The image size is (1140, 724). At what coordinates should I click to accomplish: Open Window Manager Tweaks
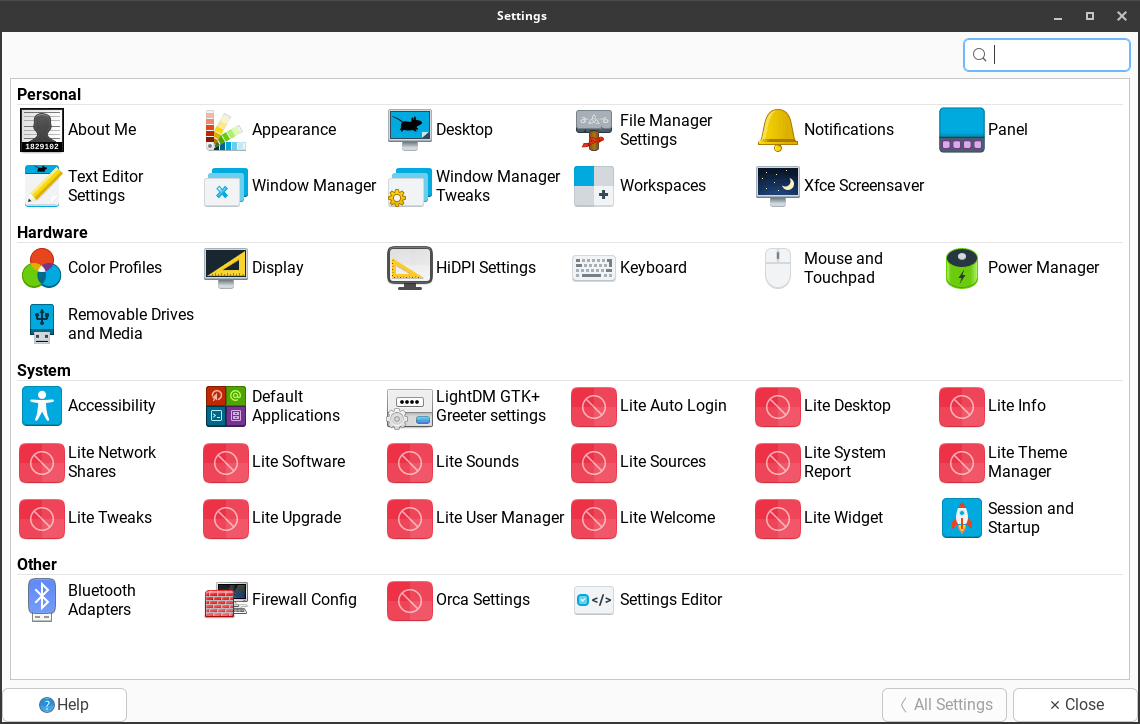[x=409, y=186]
